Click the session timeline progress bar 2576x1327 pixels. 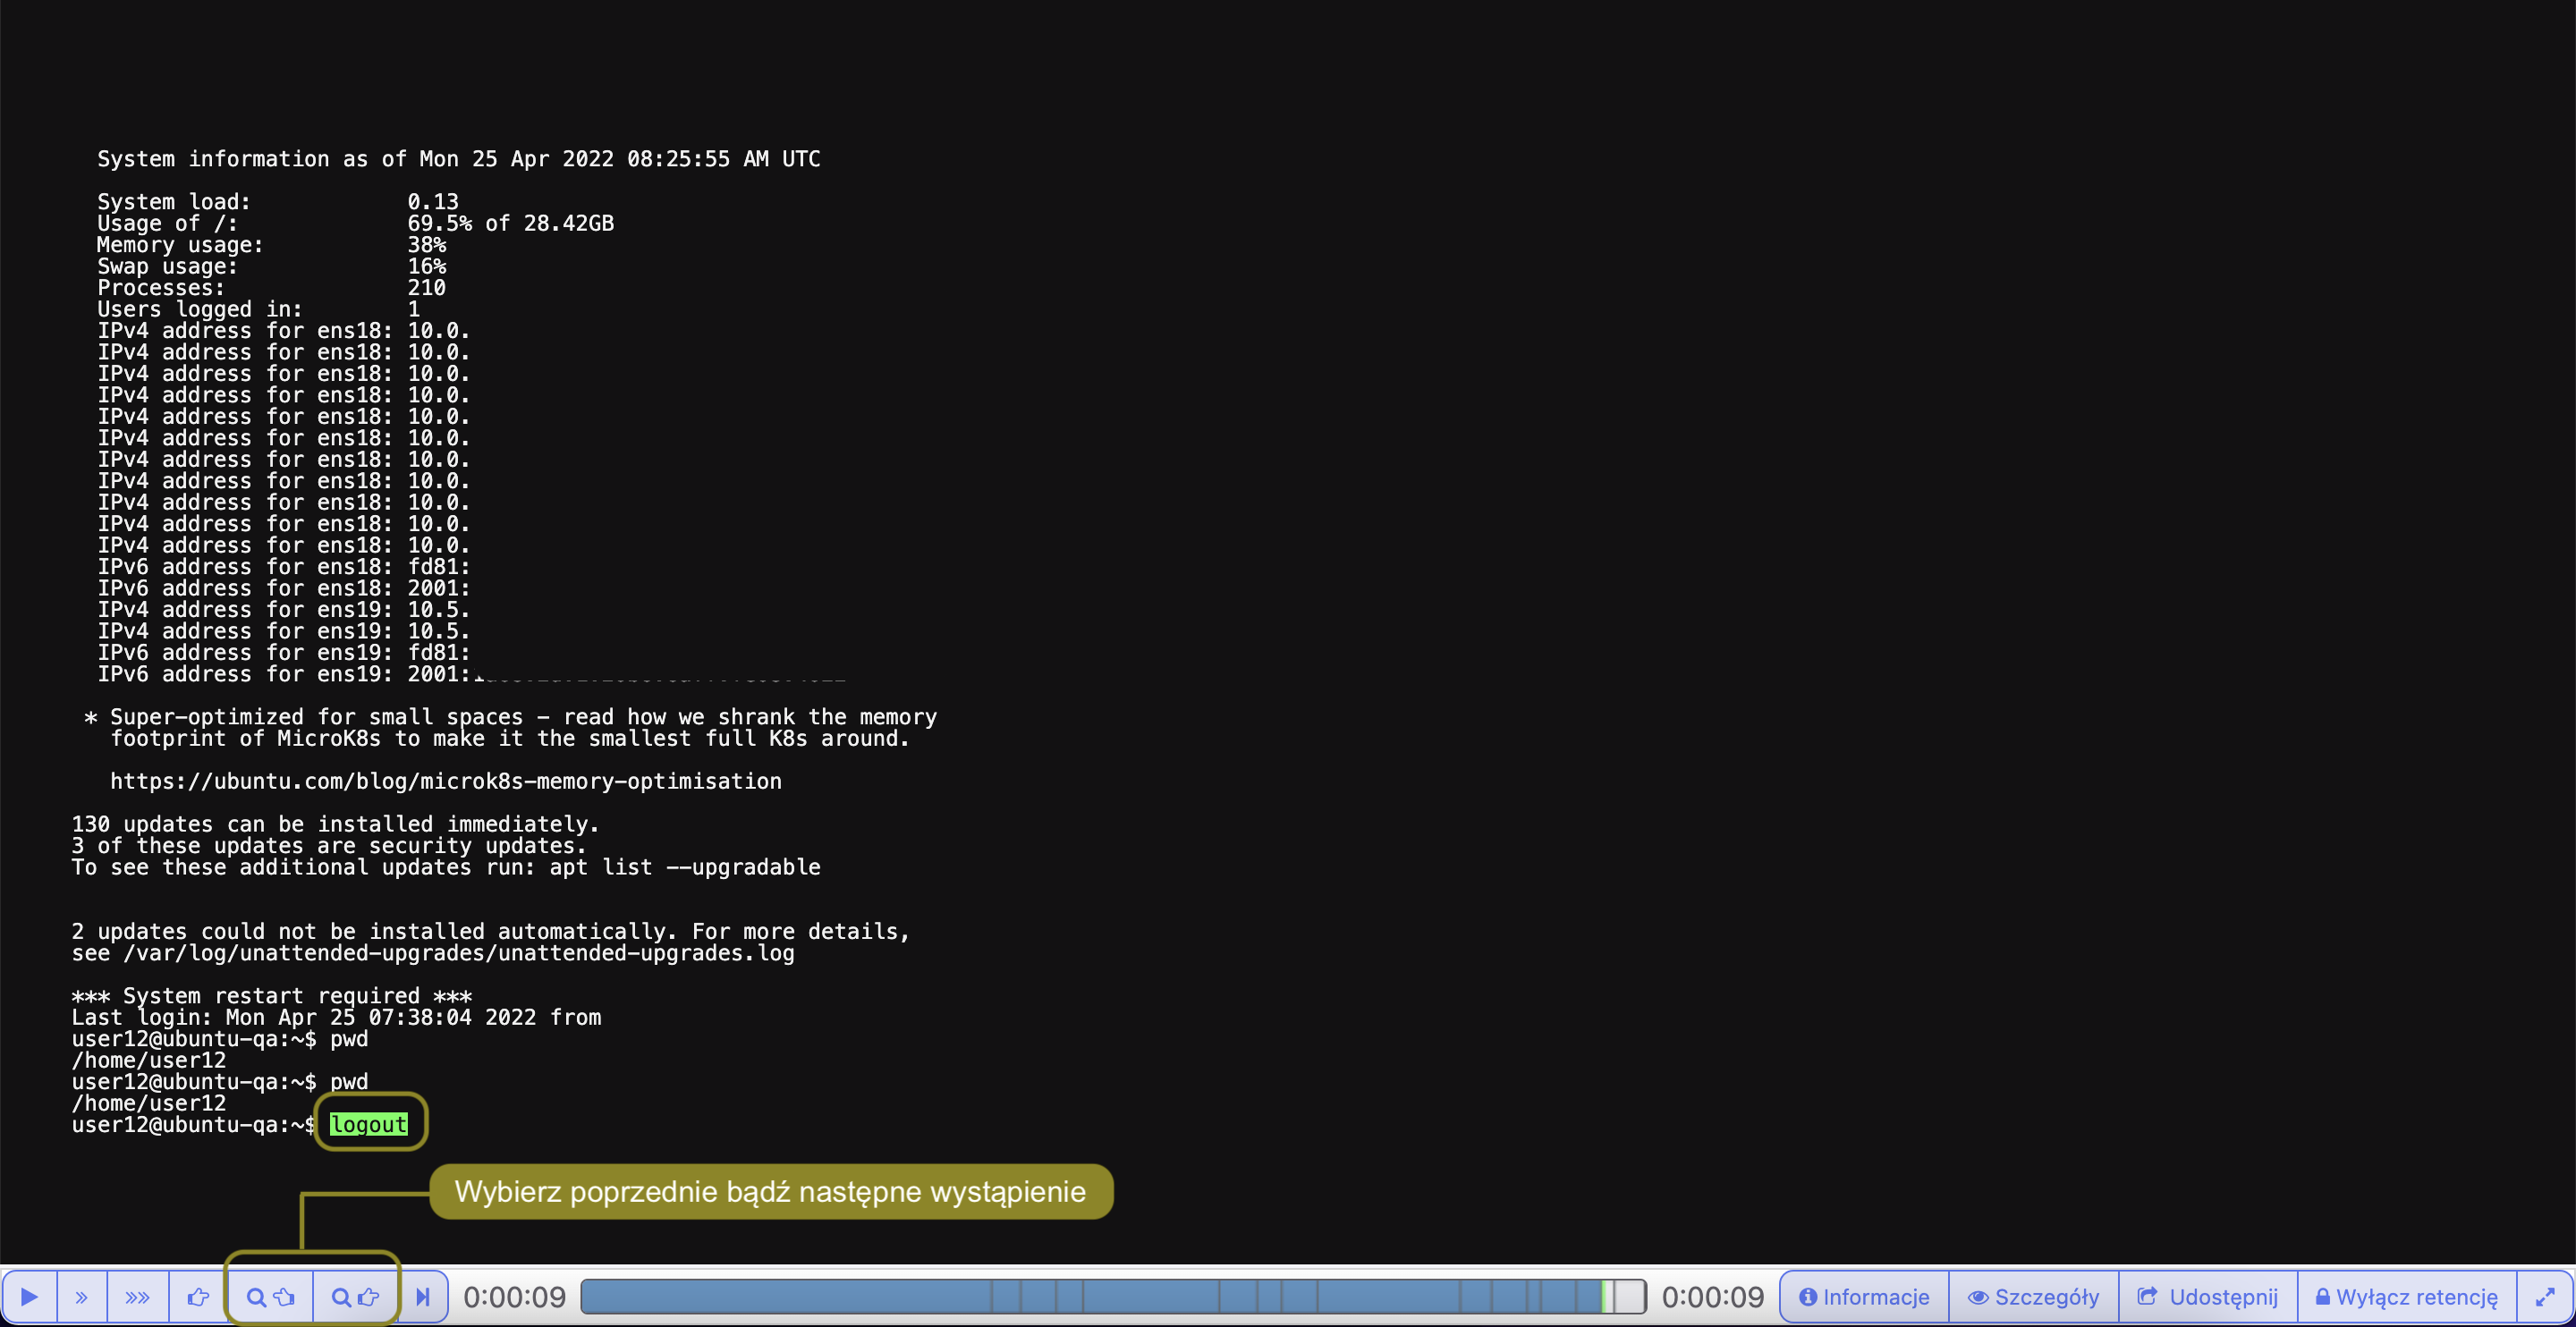pyautogui.click(x=1113, y=1297)
